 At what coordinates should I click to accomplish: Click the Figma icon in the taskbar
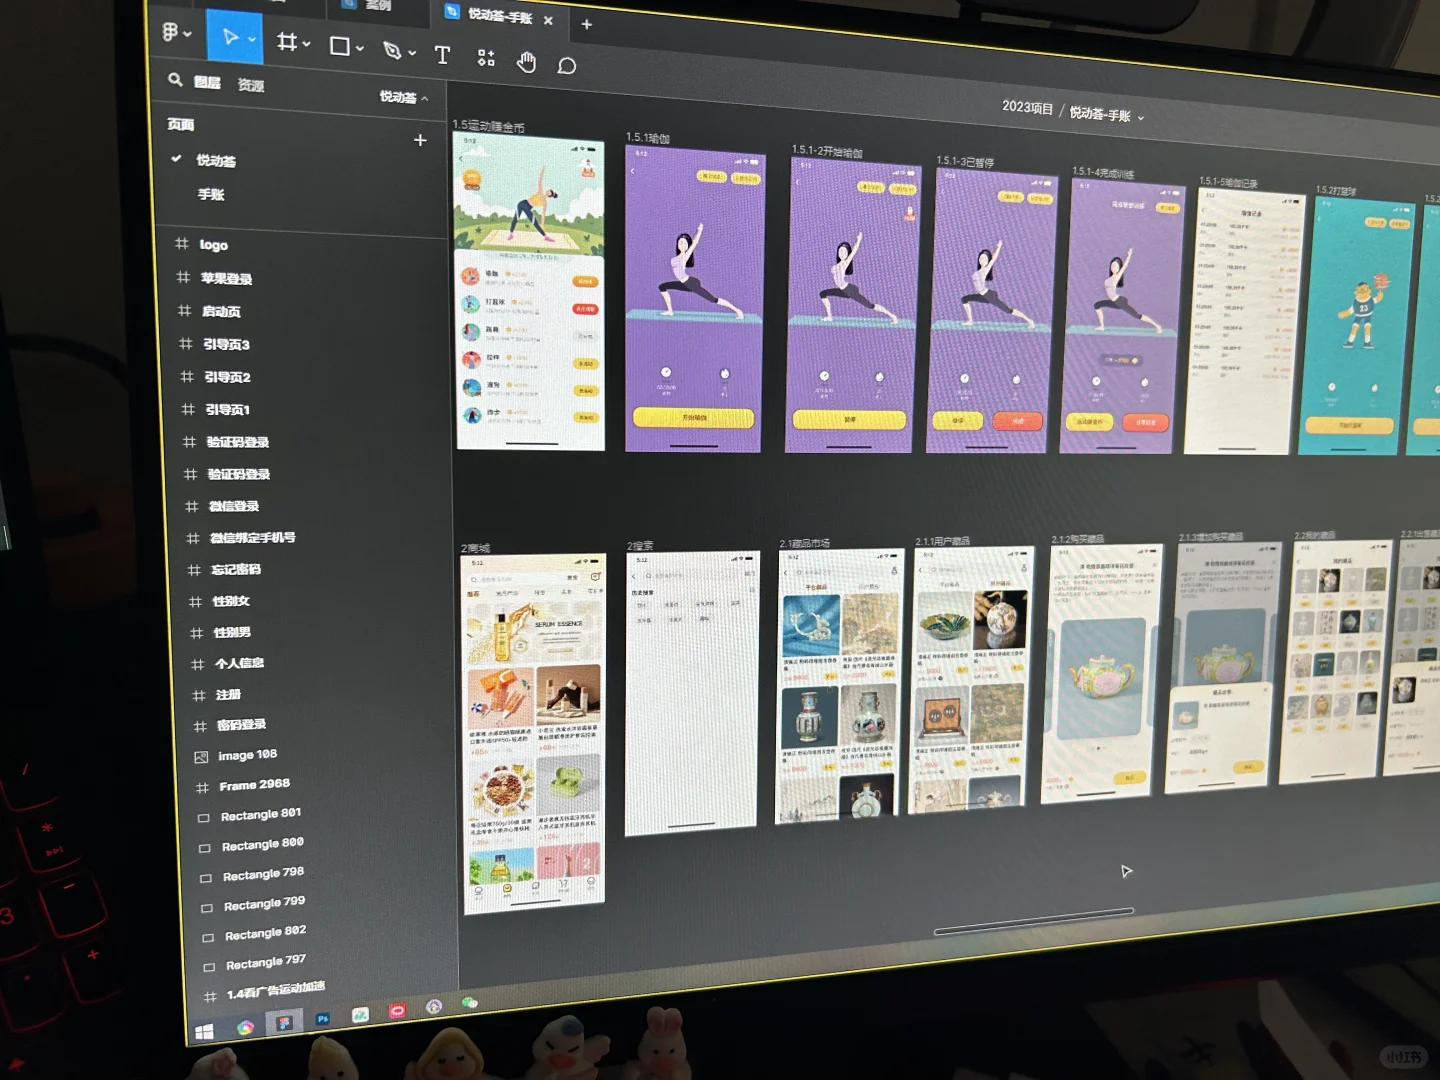(285, 1023)
